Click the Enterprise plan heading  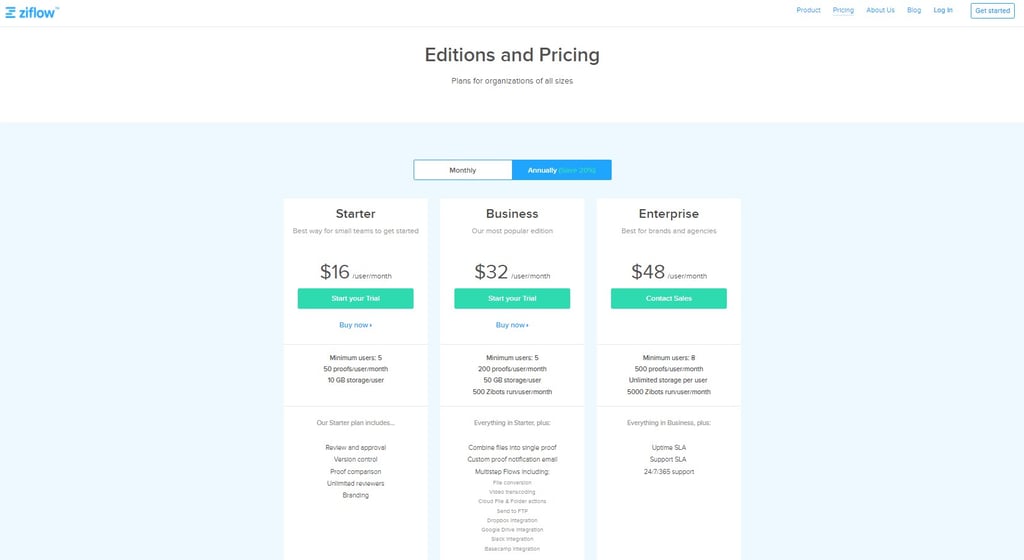tap(668, 213)
